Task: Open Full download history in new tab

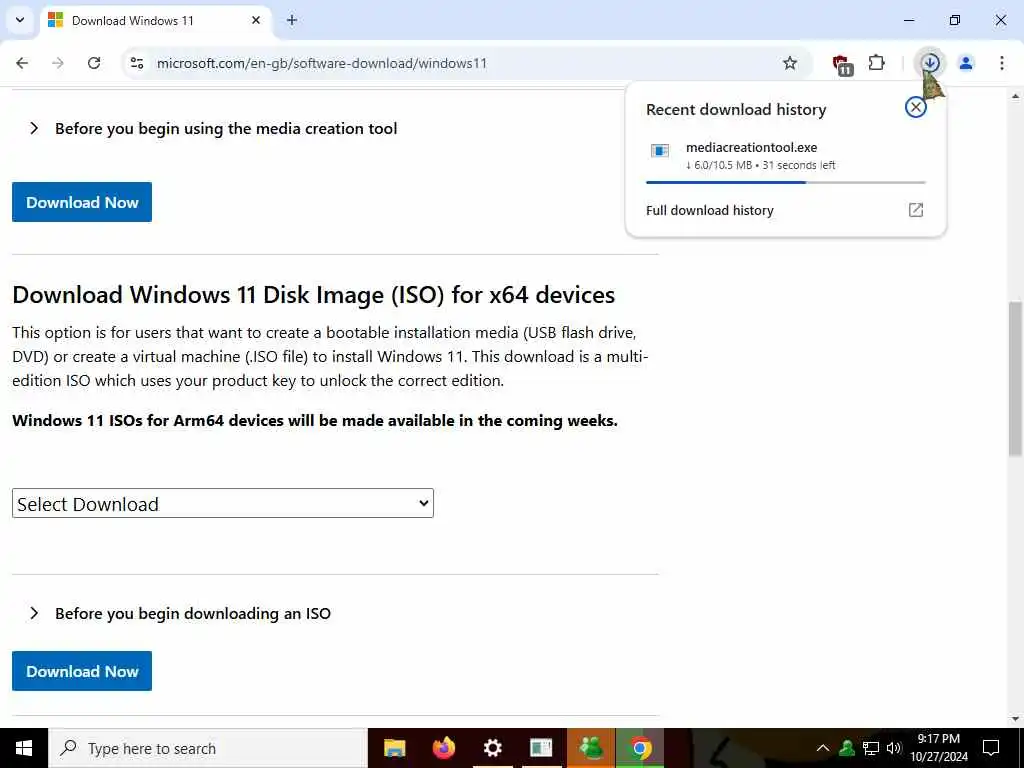Action: click(916, 210)
